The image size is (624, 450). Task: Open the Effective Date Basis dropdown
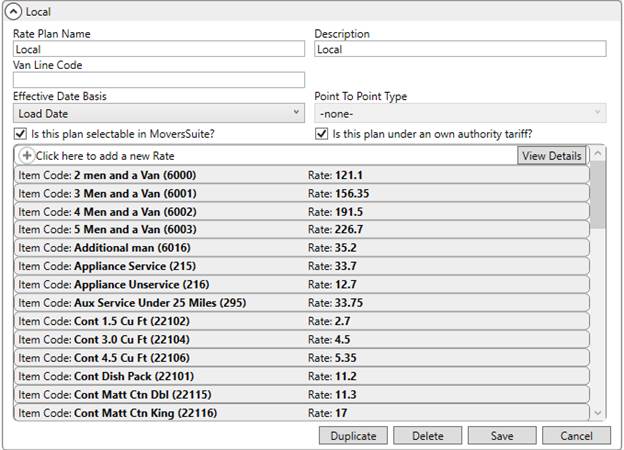(158, 114)
